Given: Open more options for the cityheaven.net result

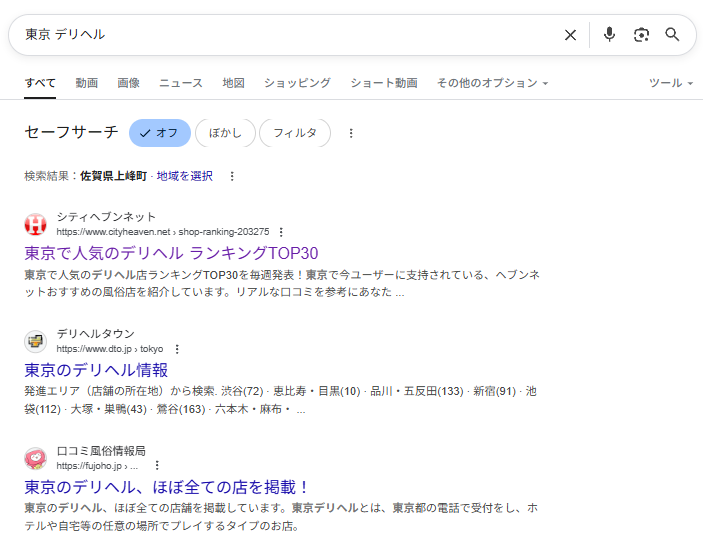Looking at the screenshot, I should (281, 232).
